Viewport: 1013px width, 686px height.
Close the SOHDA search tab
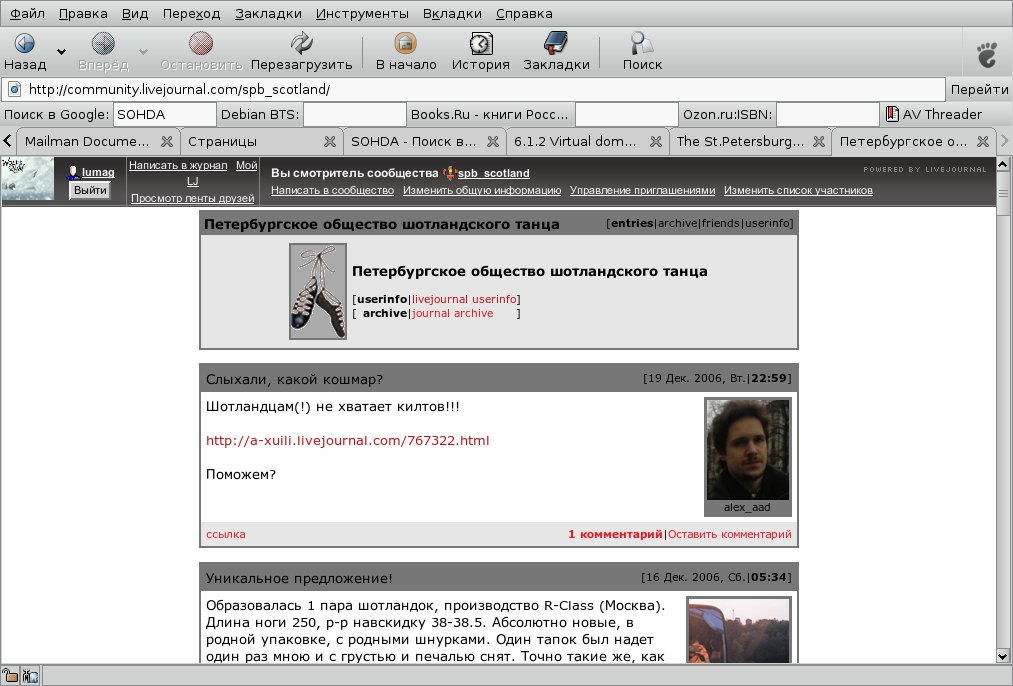pos(493,142)
